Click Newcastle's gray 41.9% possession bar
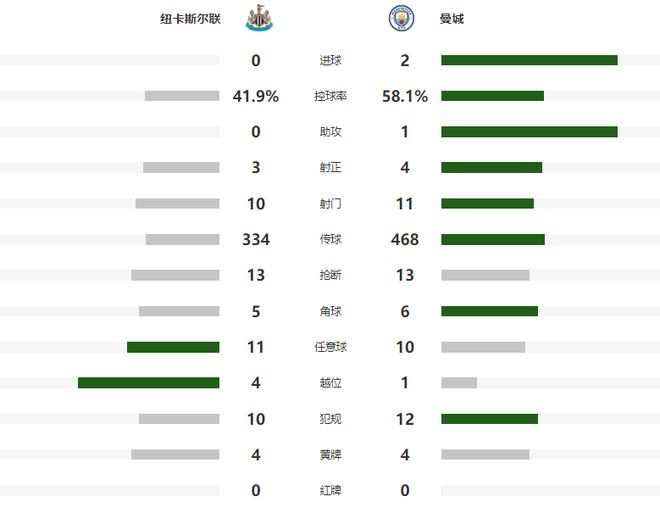The image size is (660, 513). [x=182, y=96]
